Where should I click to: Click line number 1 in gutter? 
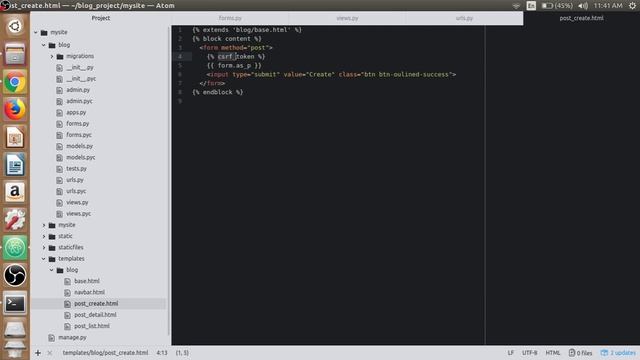(180, 30)
